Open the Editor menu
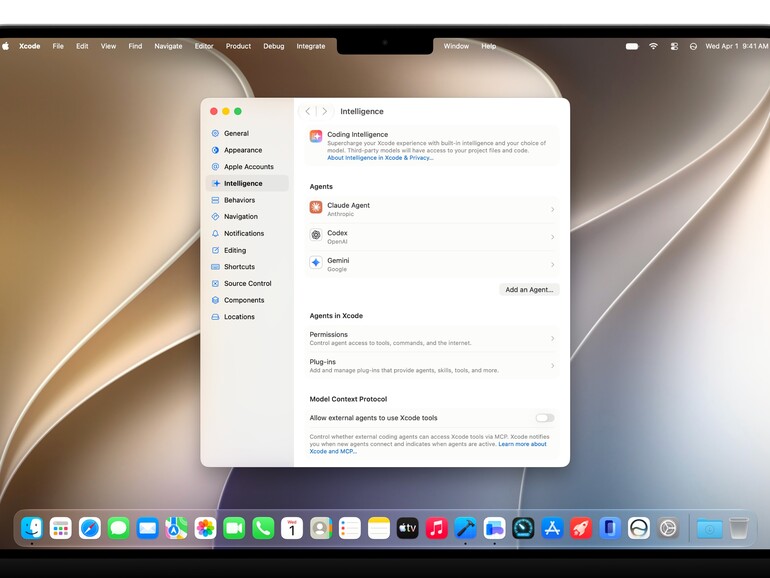Viewport: 770px width, 578px height. point(204,46)
